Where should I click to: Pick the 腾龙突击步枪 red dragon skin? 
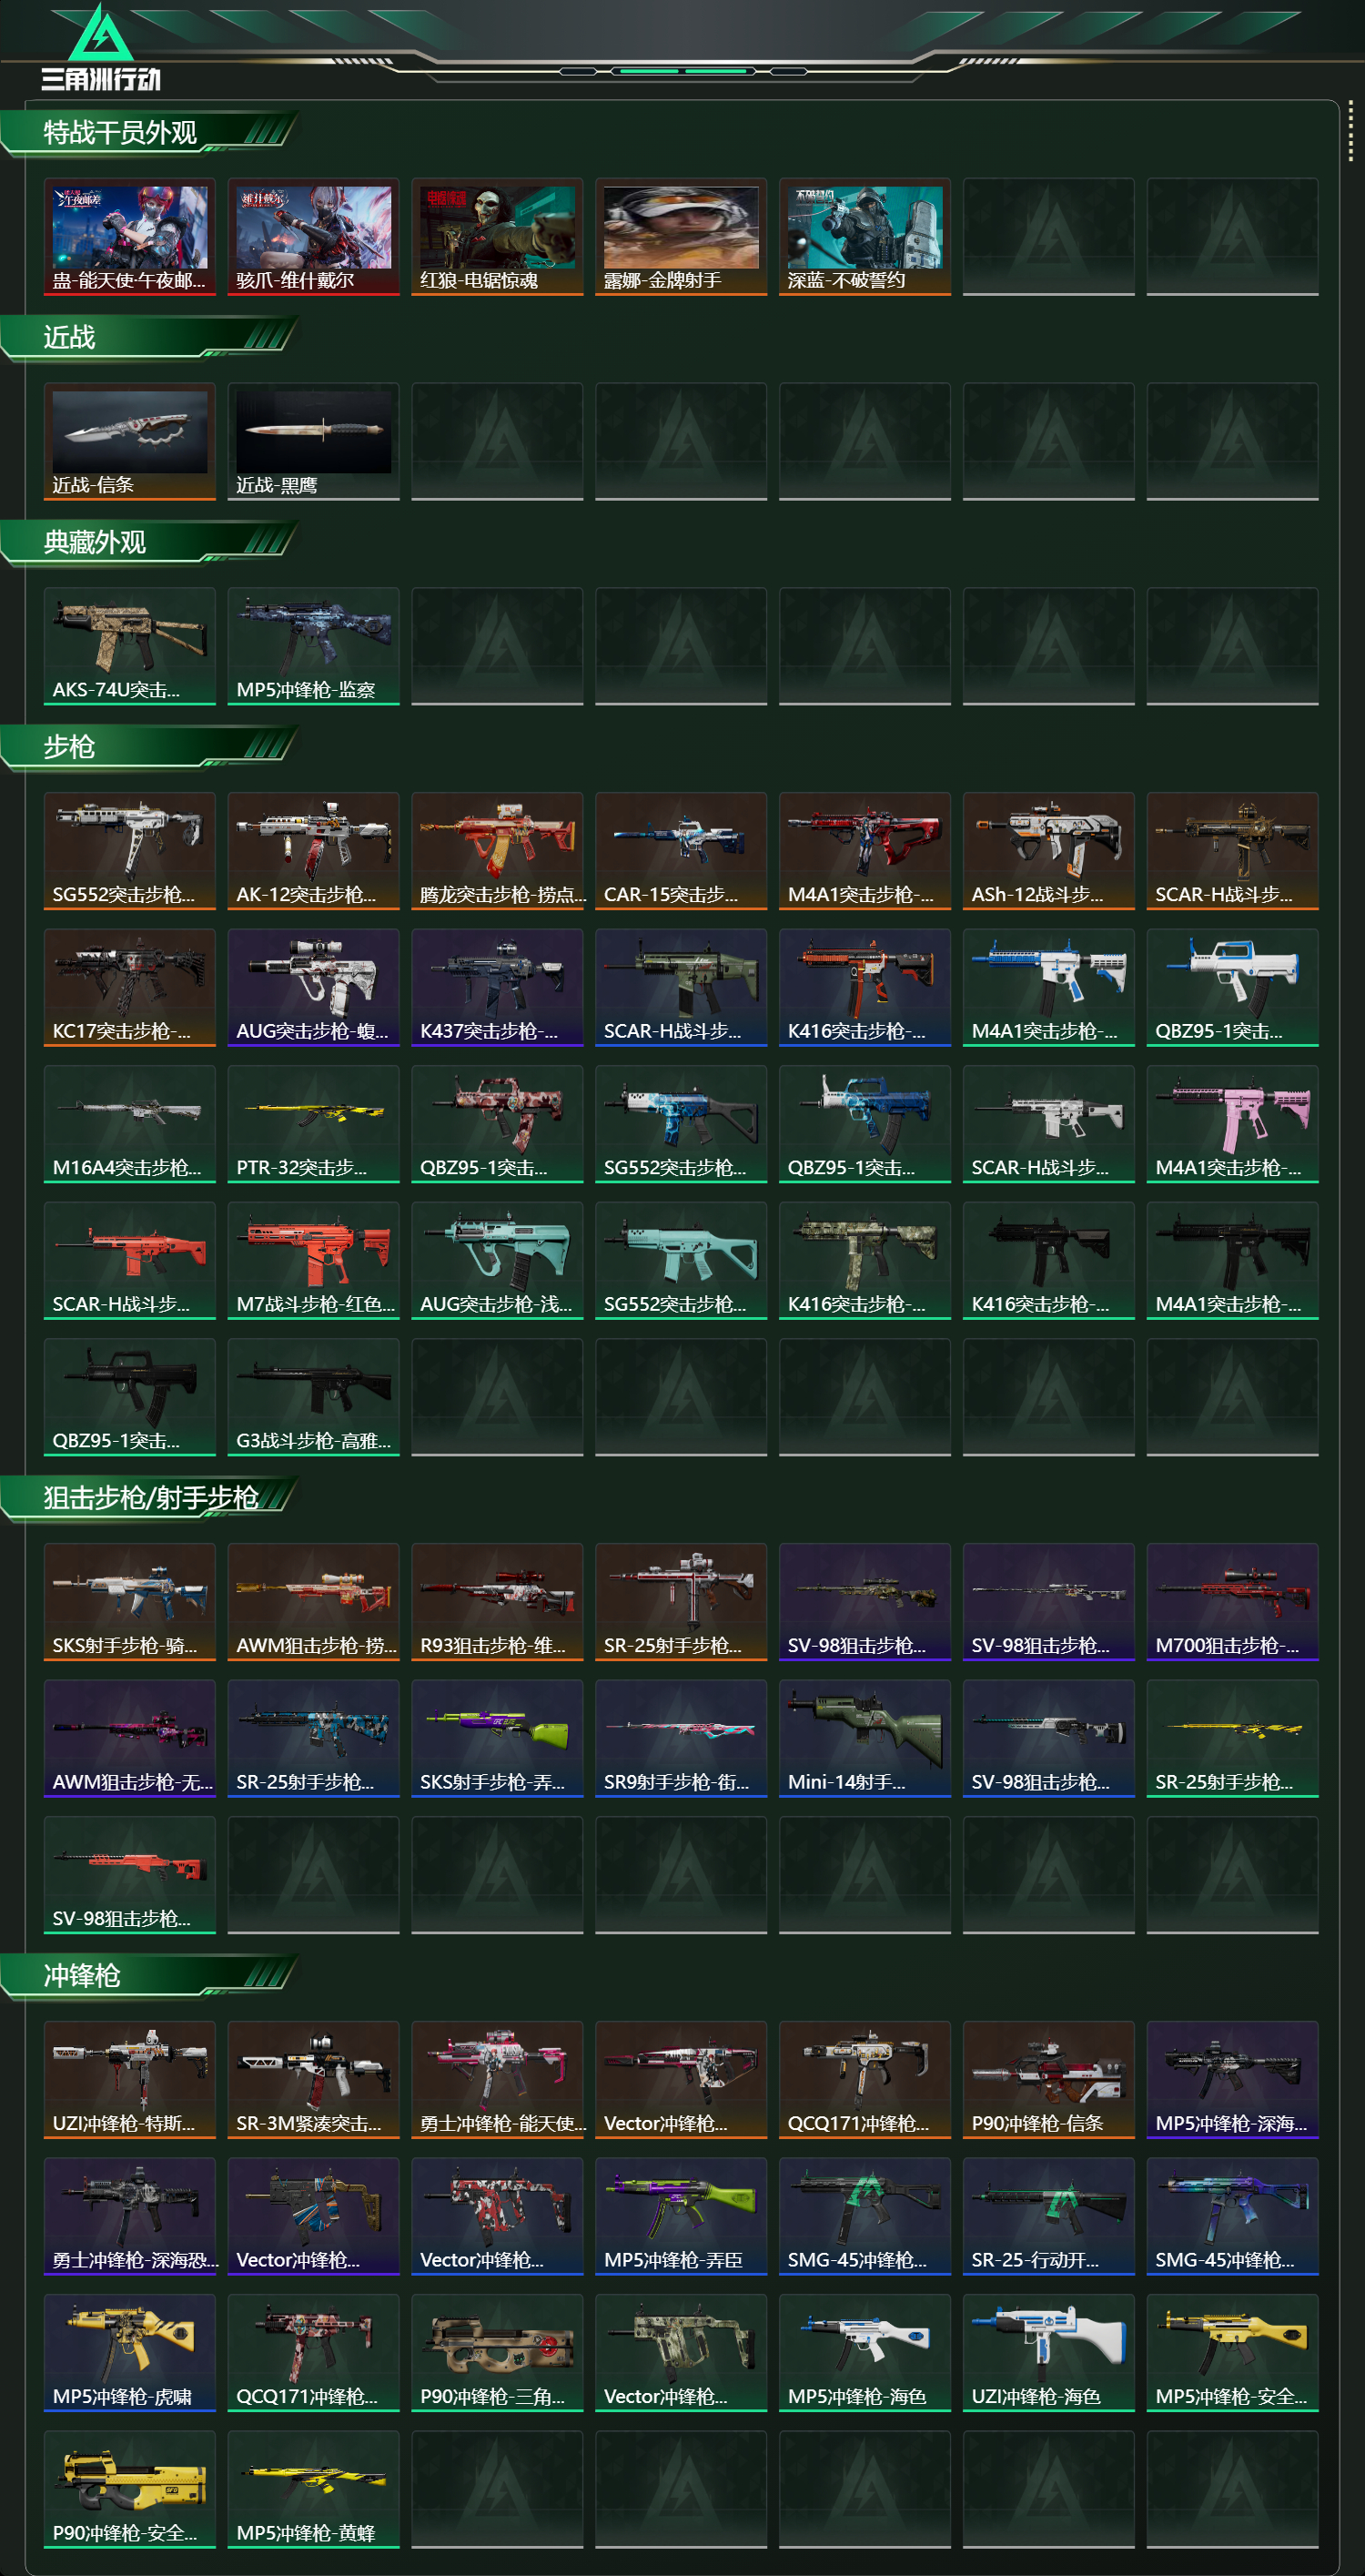click(497, 852)
